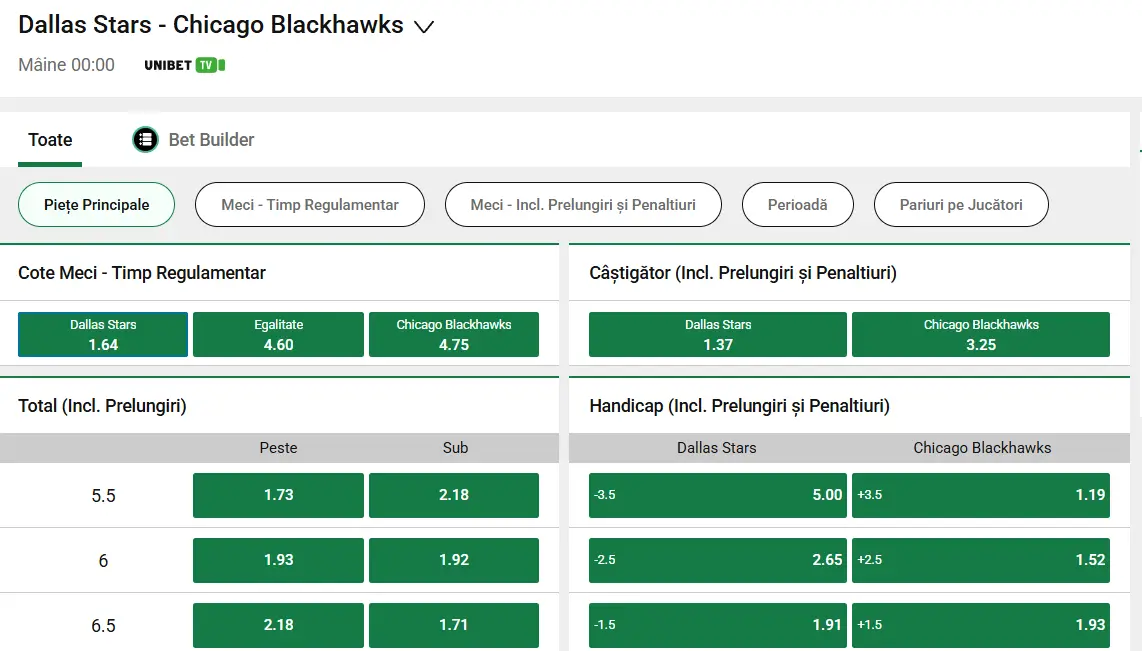The width and height of the screenshot is (1142, 651).
Task: Select Dallas Stars at 1.64 odds
Action: (102, 334)
